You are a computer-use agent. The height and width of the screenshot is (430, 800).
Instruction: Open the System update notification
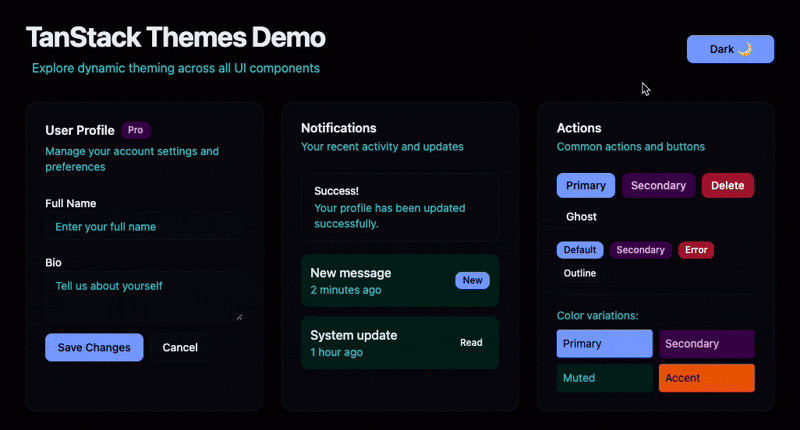click(380, 343)
